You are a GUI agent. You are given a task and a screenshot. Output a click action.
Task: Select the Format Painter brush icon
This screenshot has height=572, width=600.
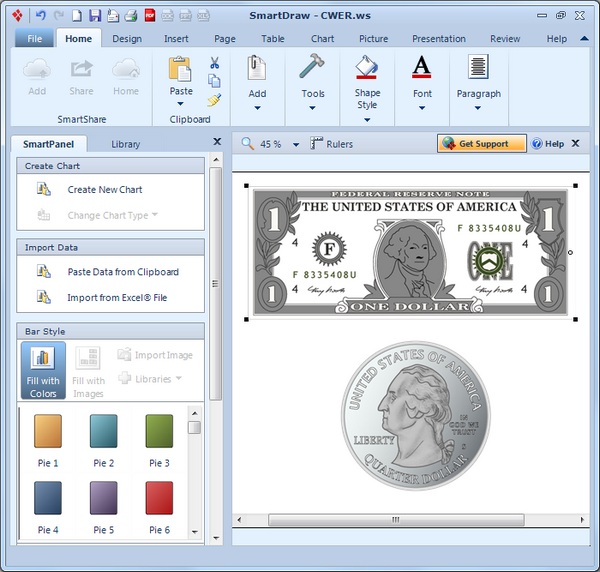tap(214, 100)
